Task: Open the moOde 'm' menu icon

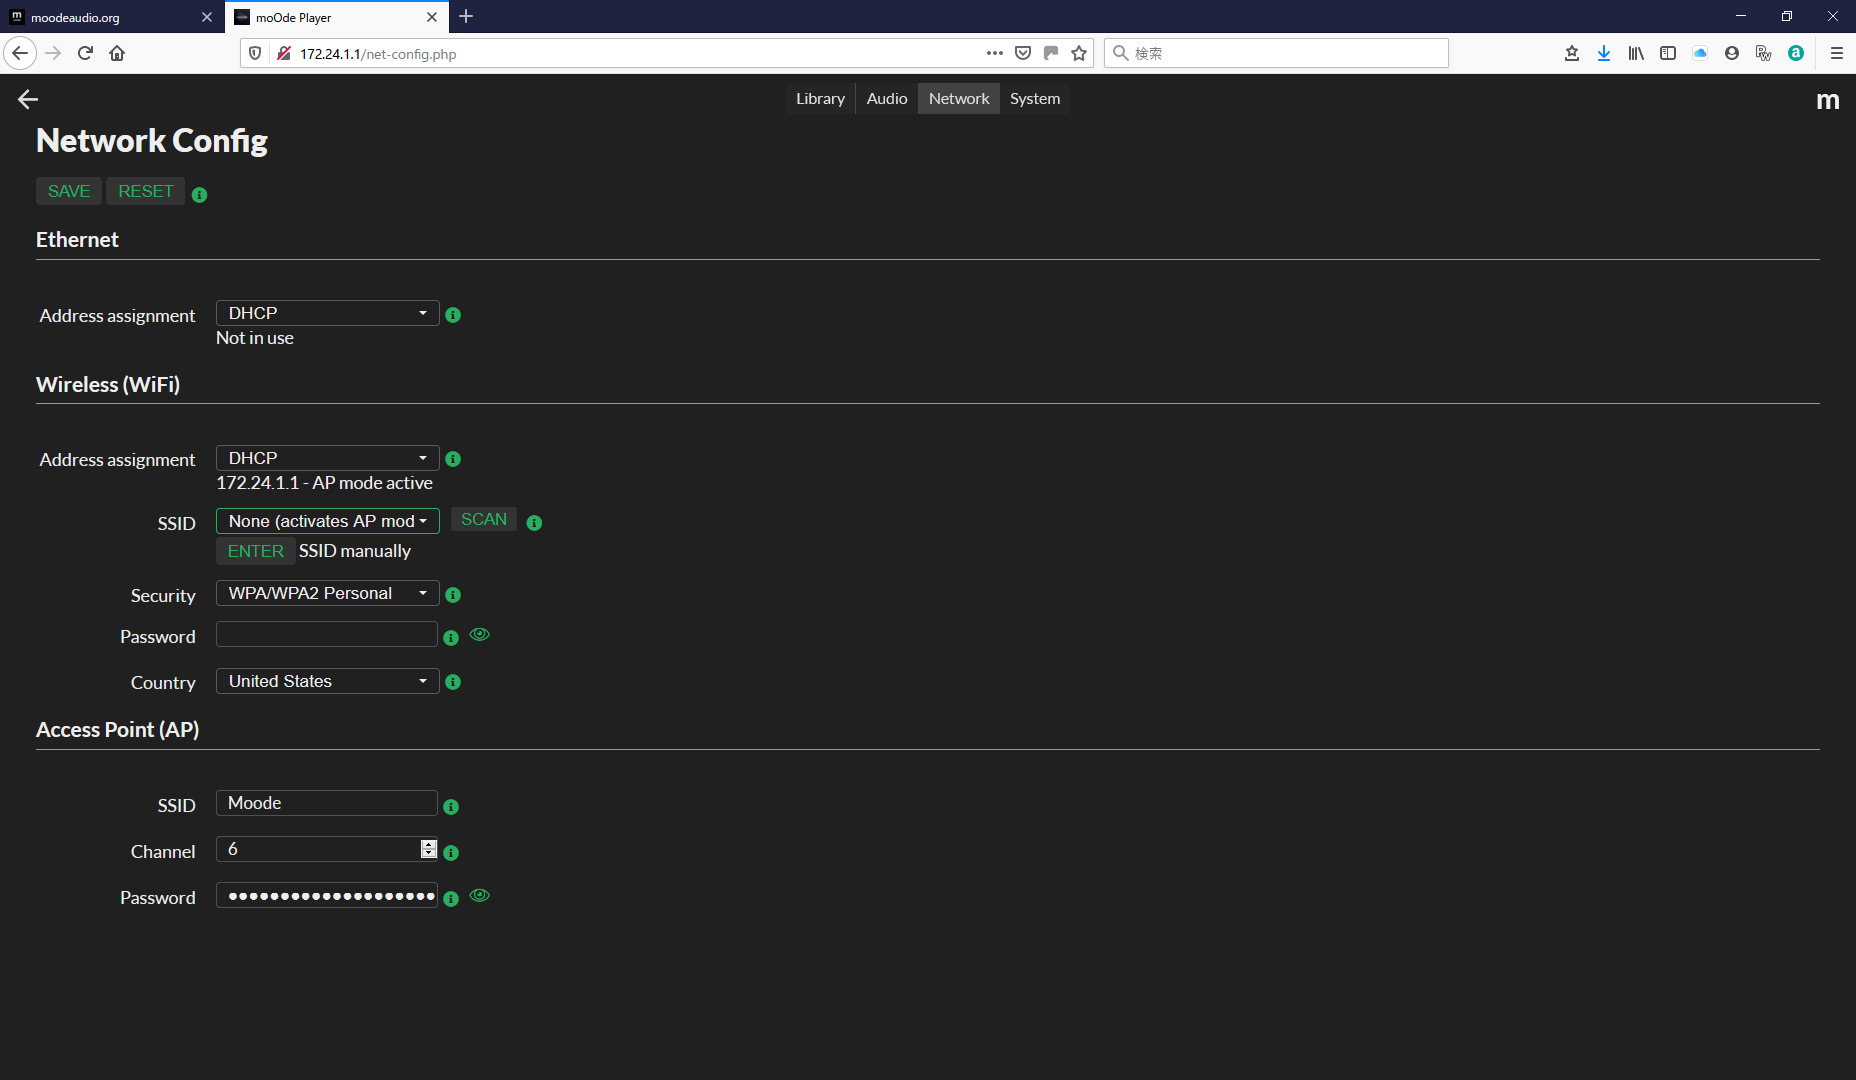Action: pyautogui.click(x=1827, y=100)
